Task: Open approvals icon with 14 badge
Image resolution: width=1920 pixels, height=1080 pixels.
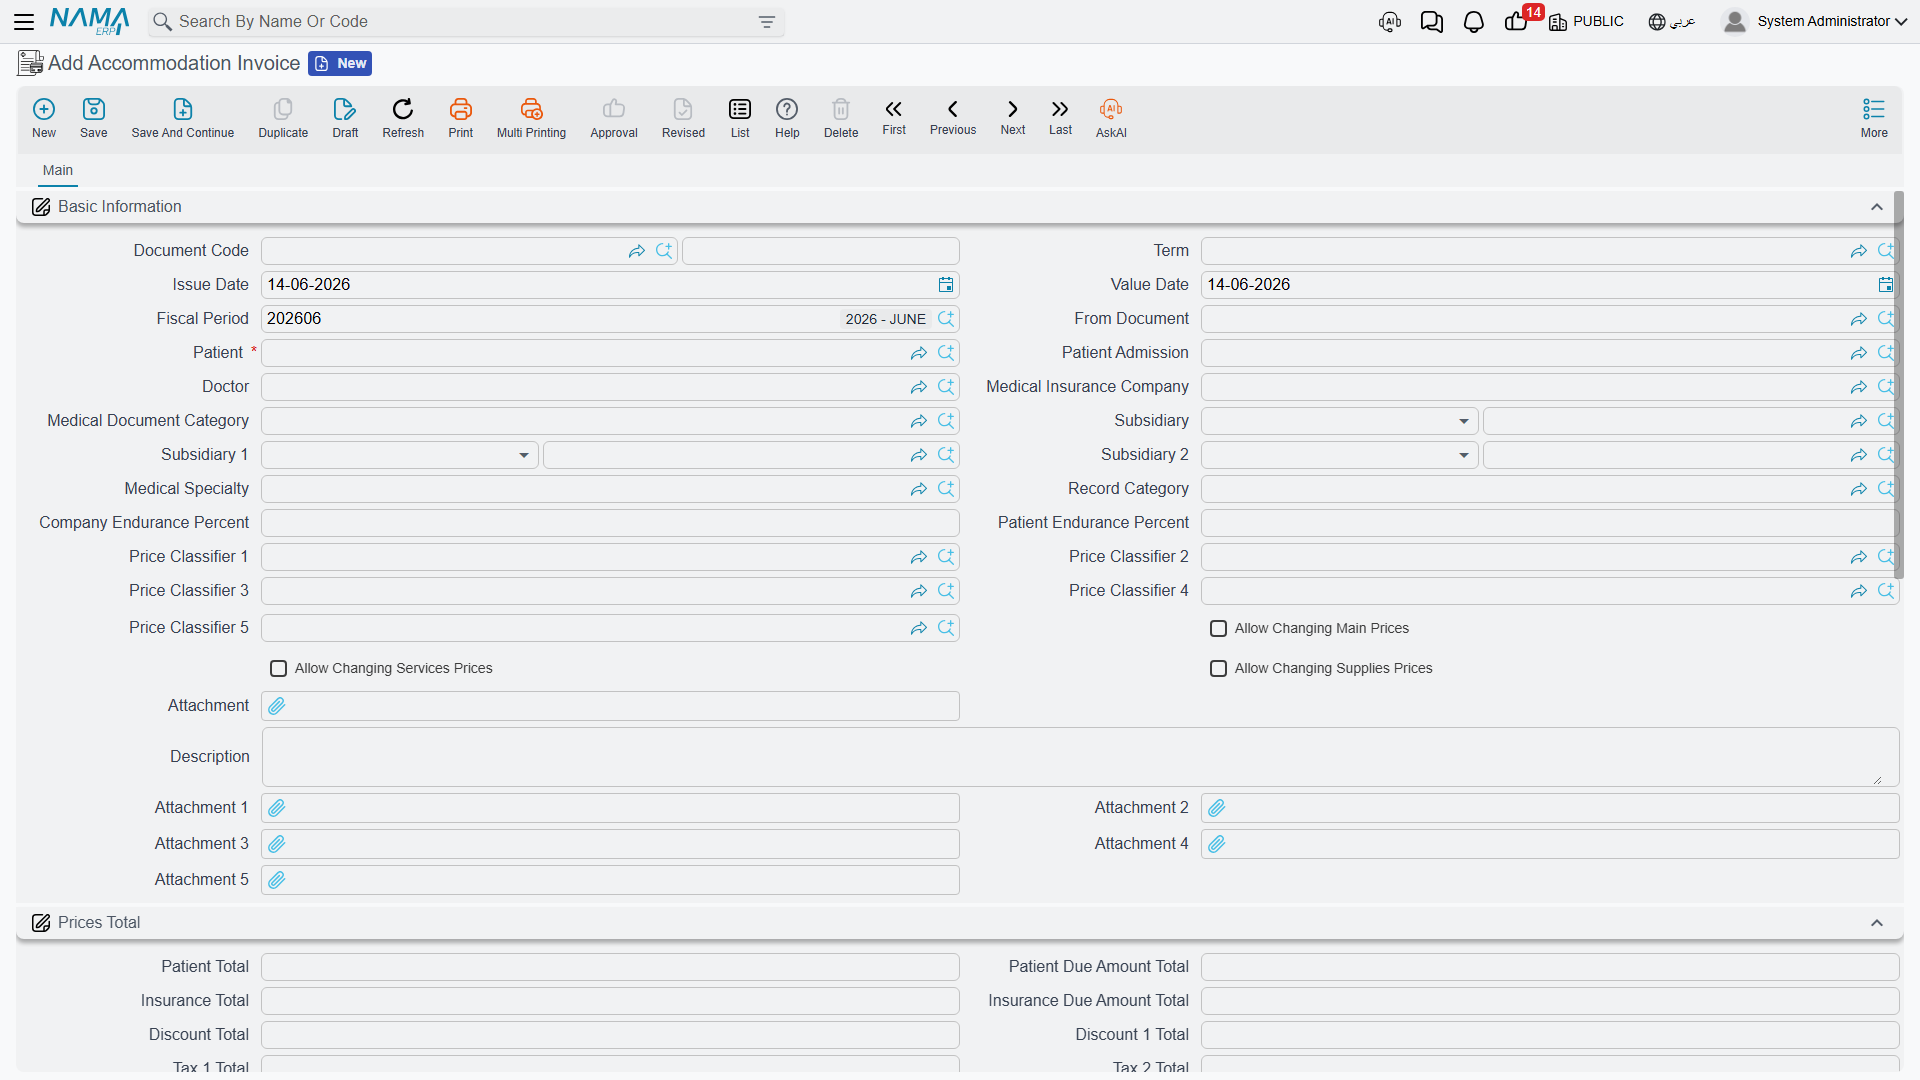Action: pos(1517,22)
